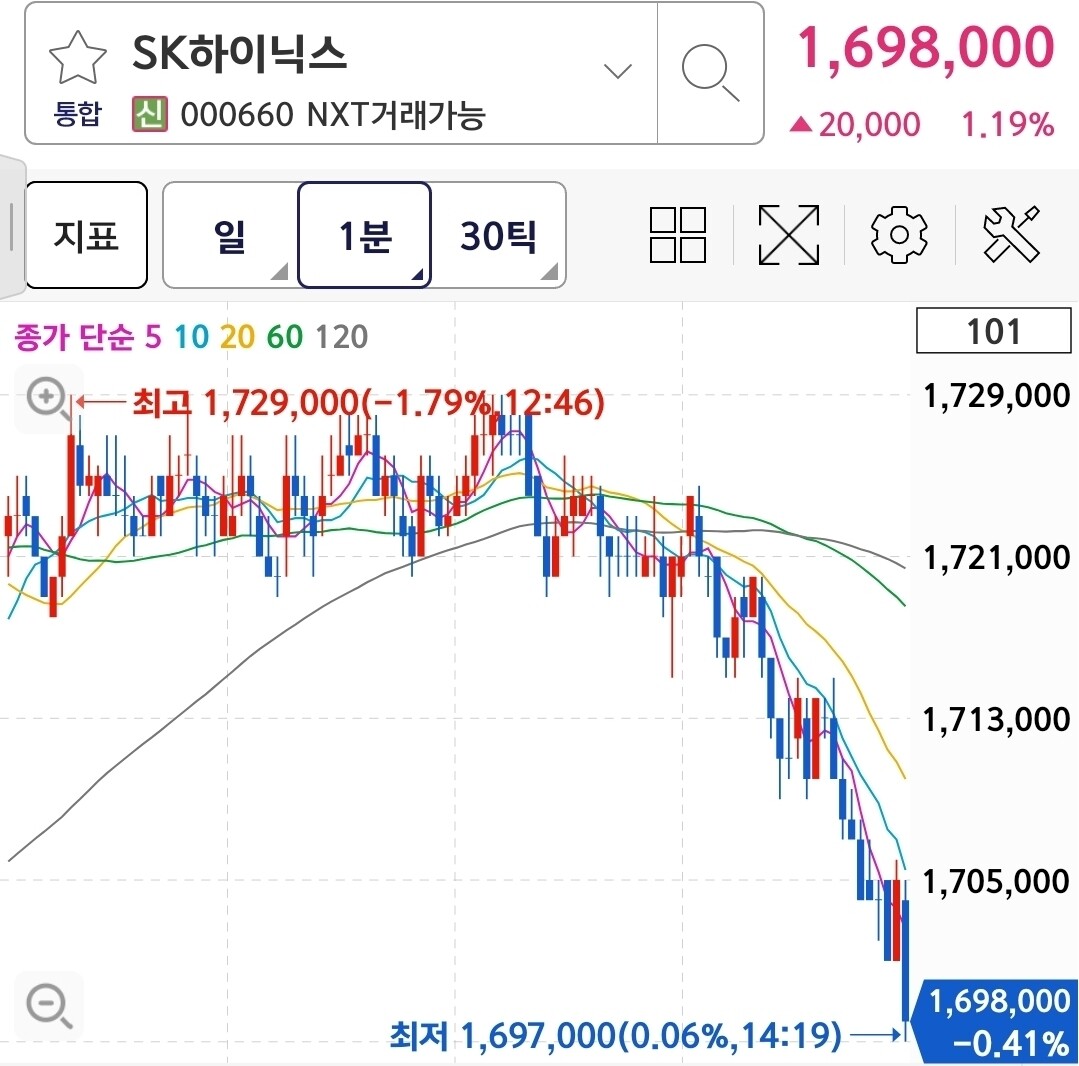
Task: Open the drawing tools wrench icon
Action: pos(1011,235)
